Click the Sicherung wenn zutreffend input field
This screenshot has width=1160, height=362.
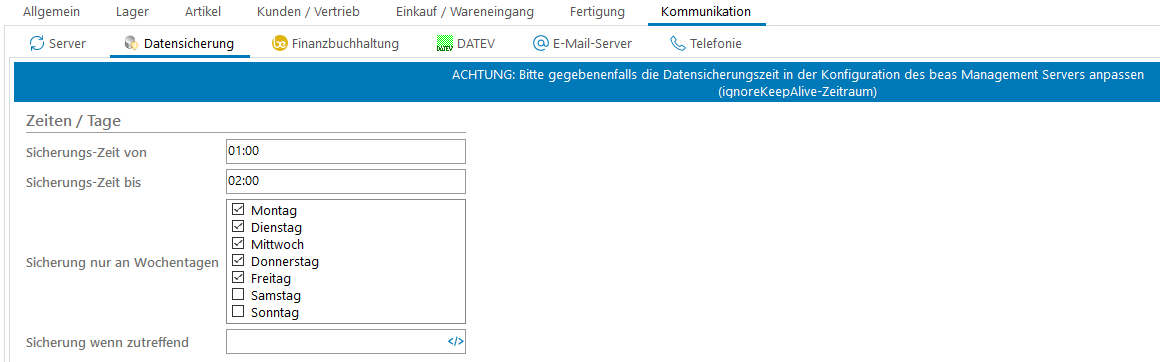tap(346, 342)
